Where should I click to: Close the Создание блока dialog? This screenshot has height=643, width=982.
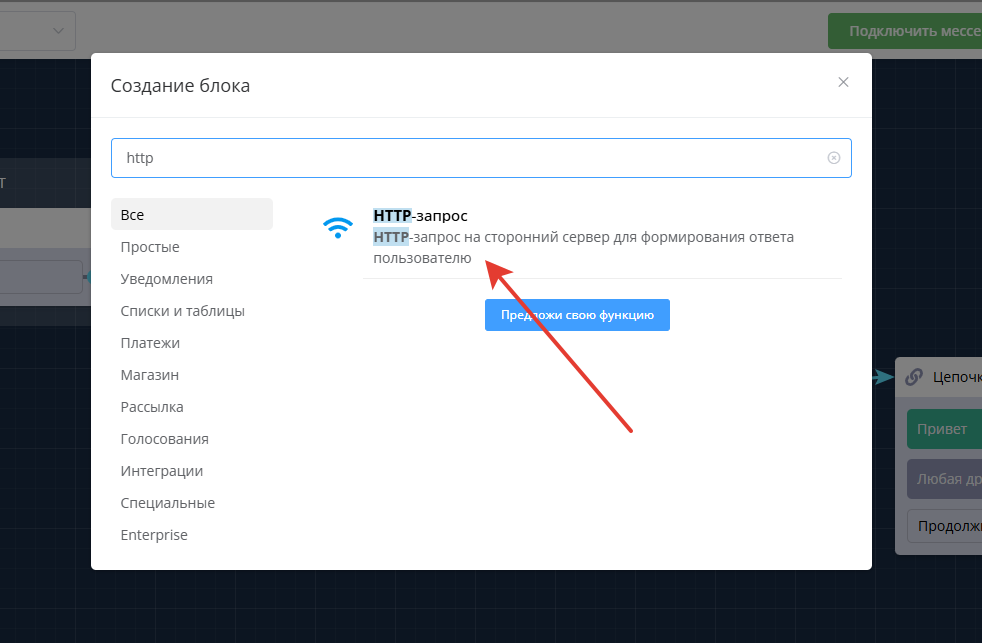pyautogui.click(x=843, y=82)
